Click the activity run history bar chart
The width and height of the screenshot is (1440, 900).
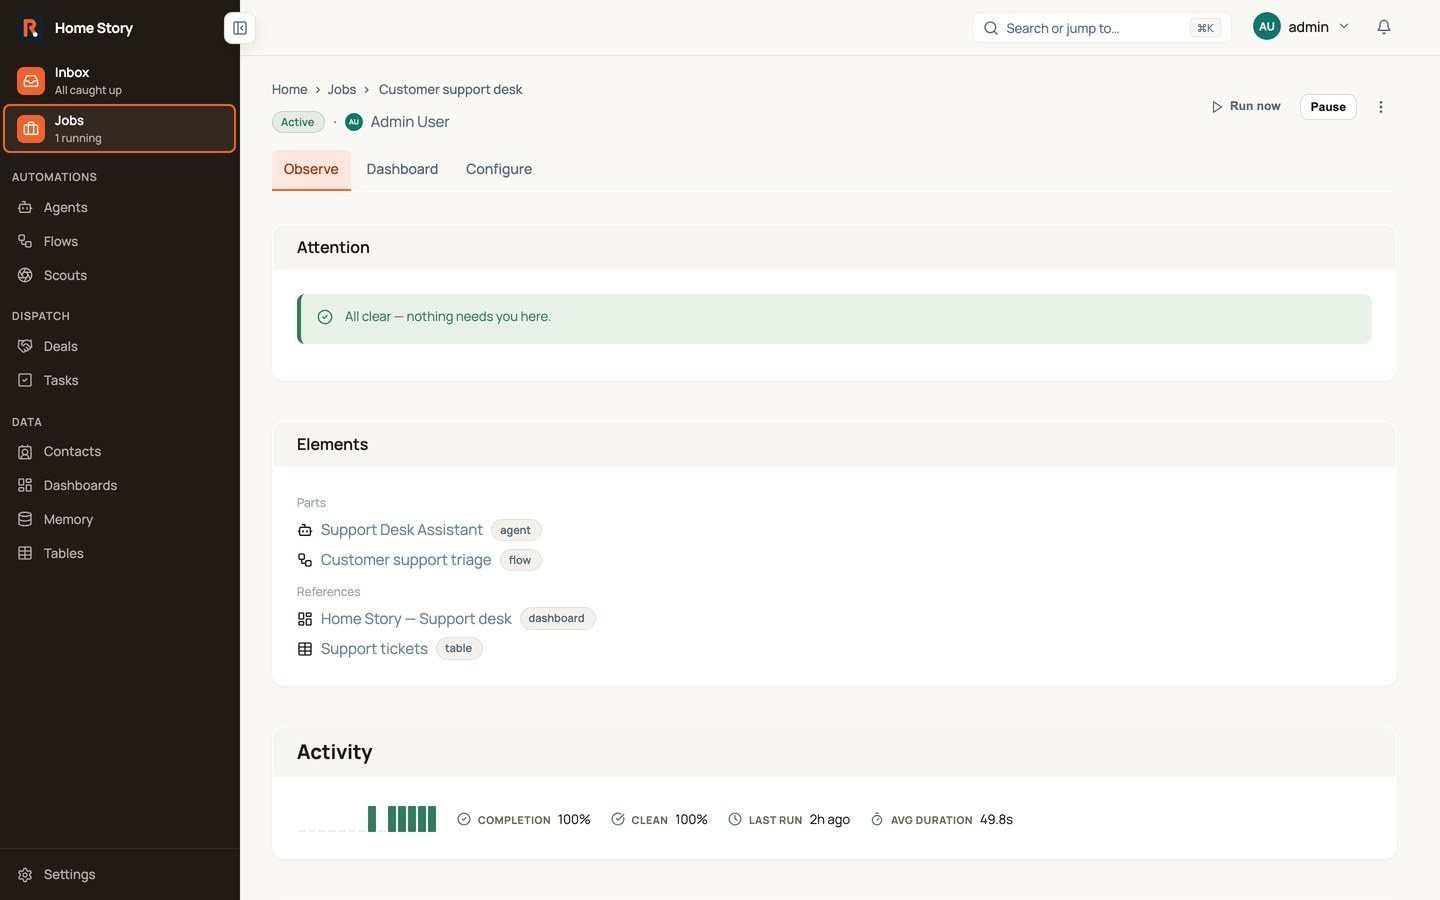pyautogui.click(x=367, y=819)
